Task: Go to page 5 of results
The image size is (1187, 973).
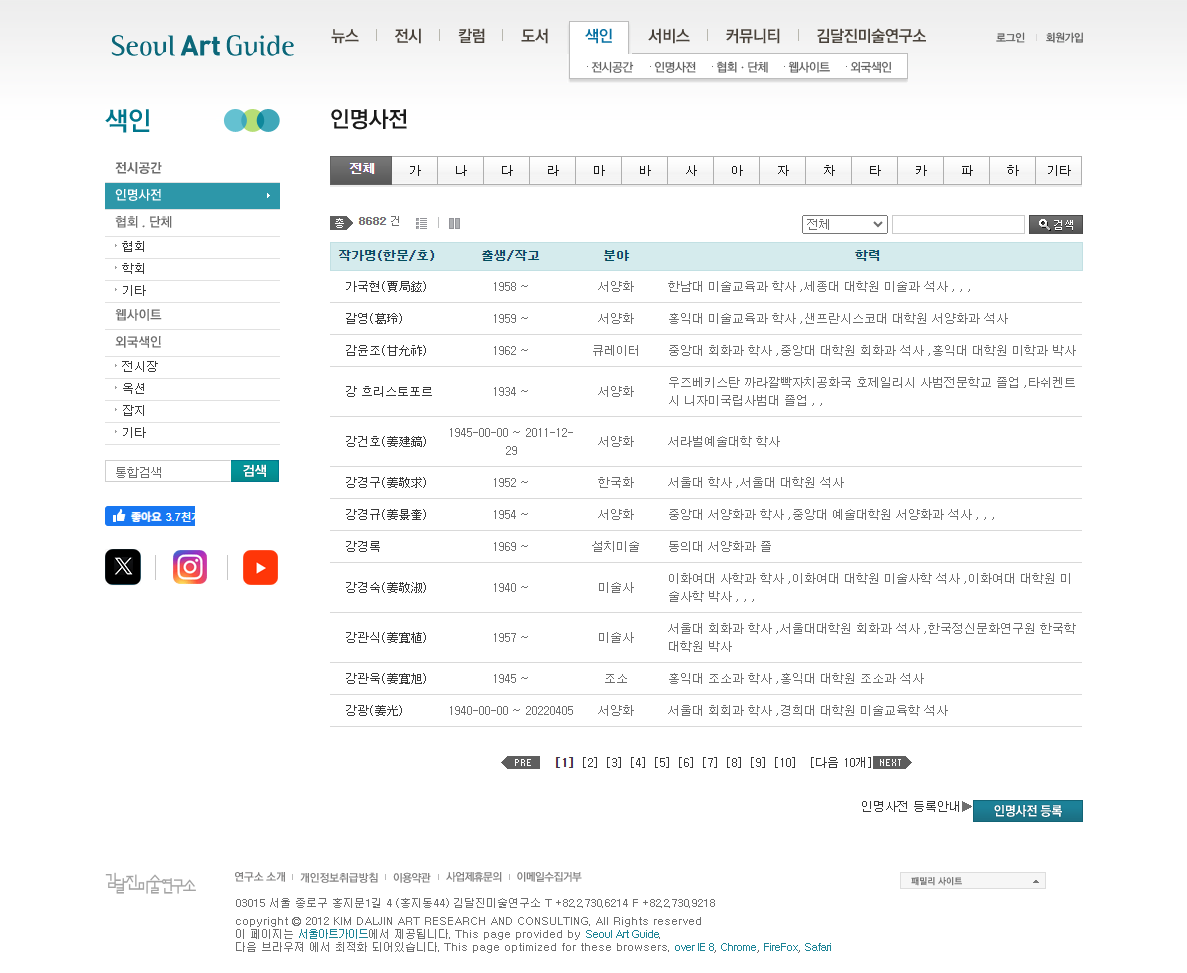Action: [662, 763]
